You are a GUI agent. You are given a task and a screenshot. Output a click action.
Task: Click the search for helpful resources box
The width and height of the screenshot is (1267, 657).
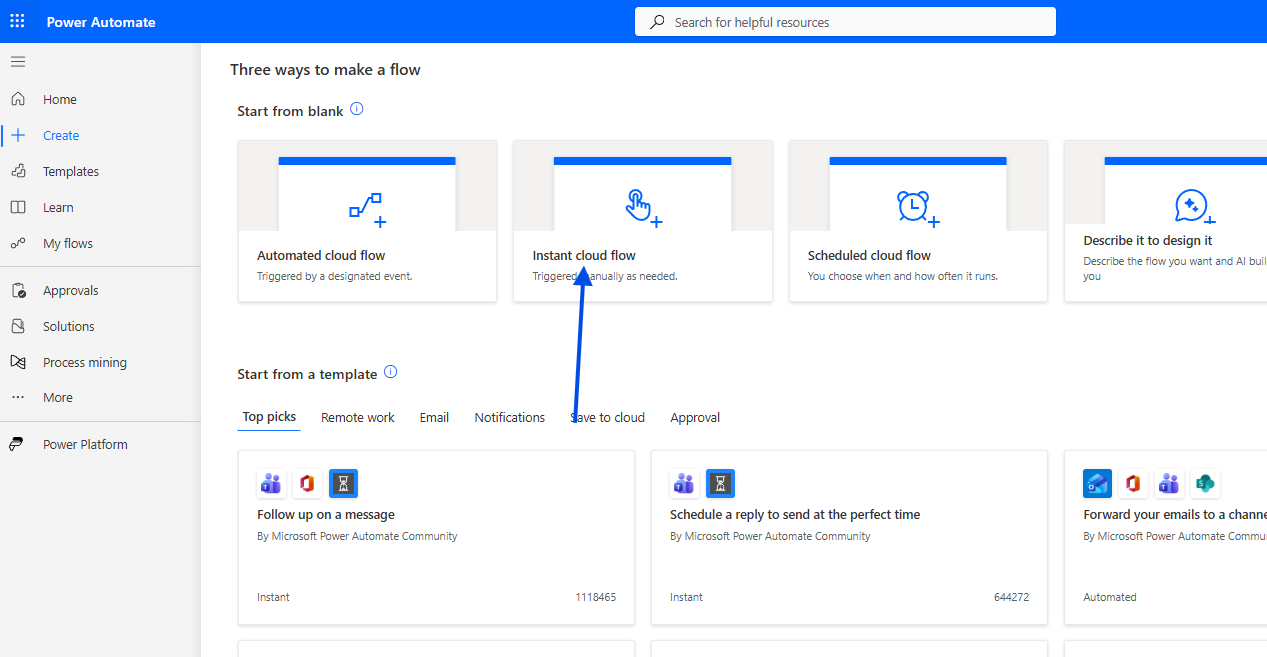coord(845,22)
